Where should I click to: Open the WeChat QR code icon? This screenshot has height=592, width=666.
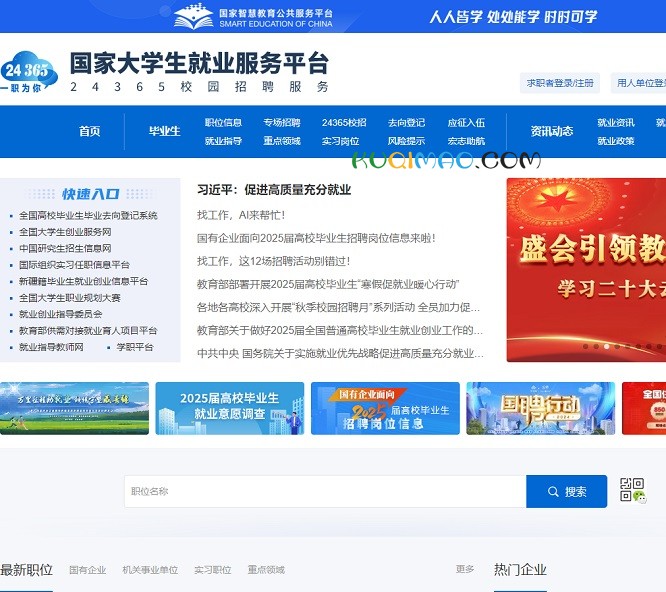pyautogui.click(x=633, y=491)
